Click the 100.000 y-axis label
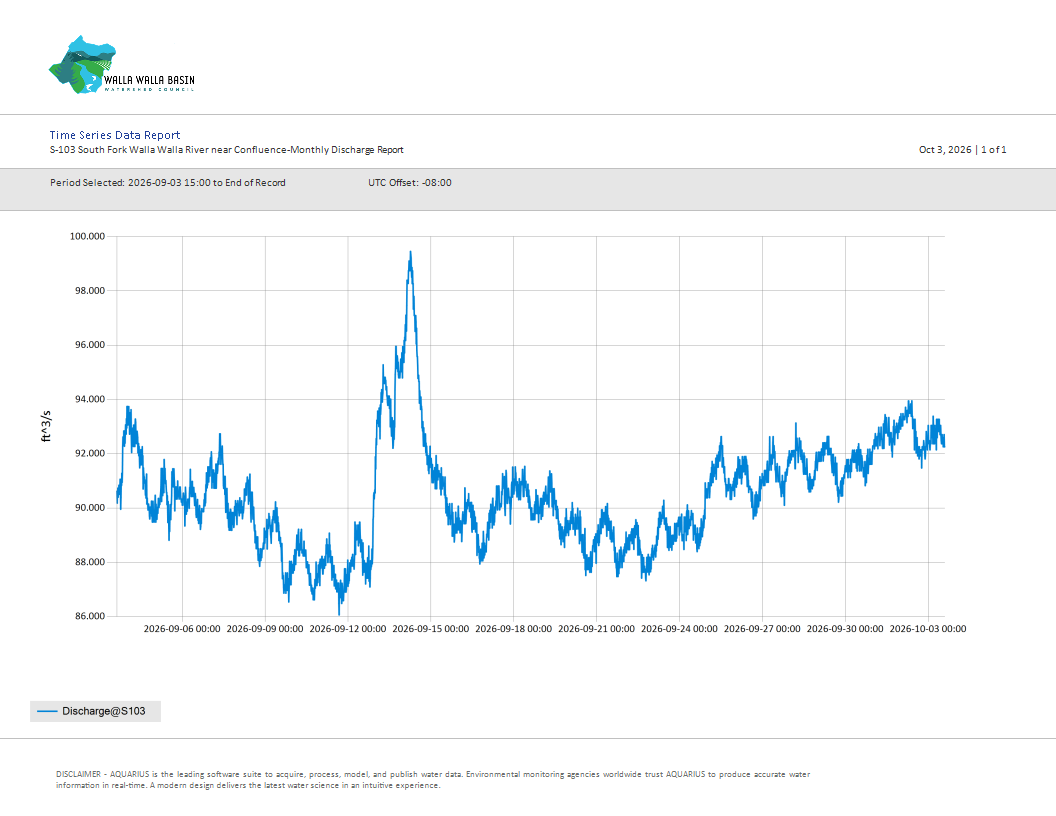1056x816 pixels. (88, 236)
